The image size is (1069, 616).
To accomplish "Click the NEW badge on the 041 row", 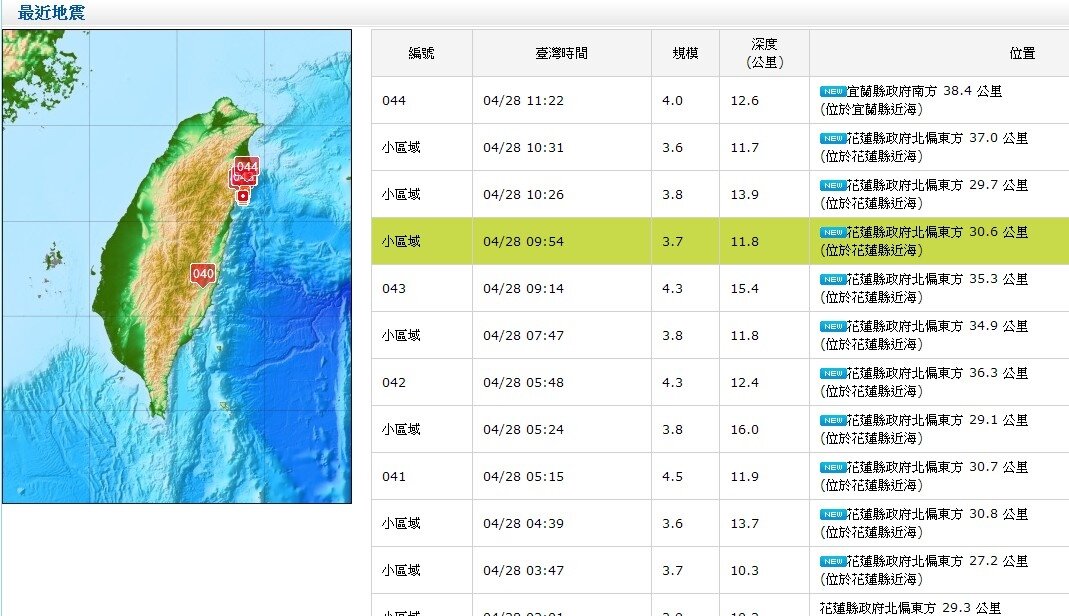I will click(x=832, y=467).
